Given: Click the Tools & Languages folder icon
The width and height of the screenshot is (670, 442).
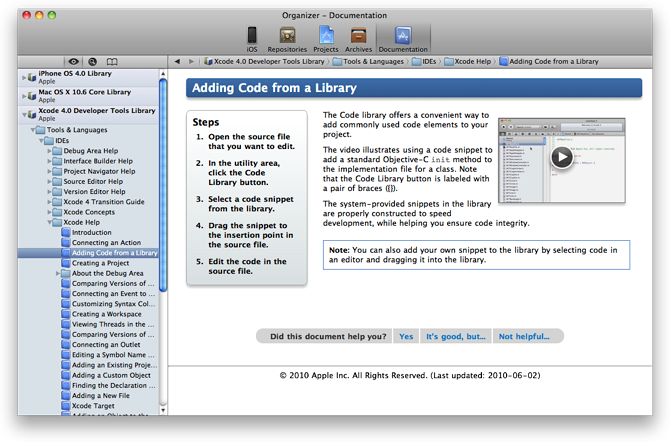Looking at the screenshot, I should 41,130.
